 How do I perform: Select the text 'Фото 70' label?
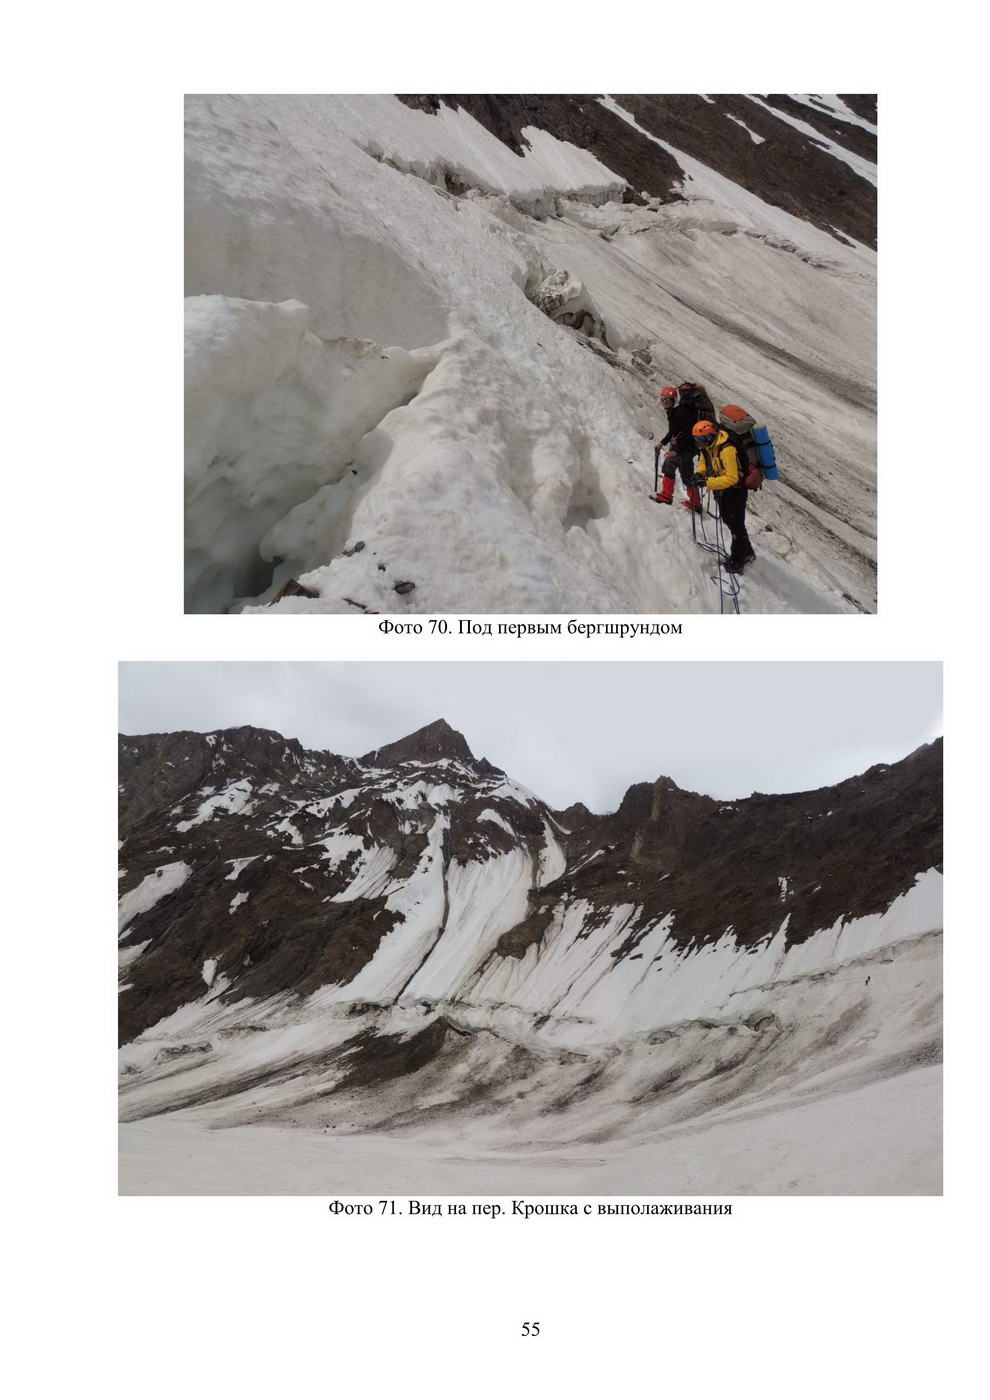click(x=414, y=628)
